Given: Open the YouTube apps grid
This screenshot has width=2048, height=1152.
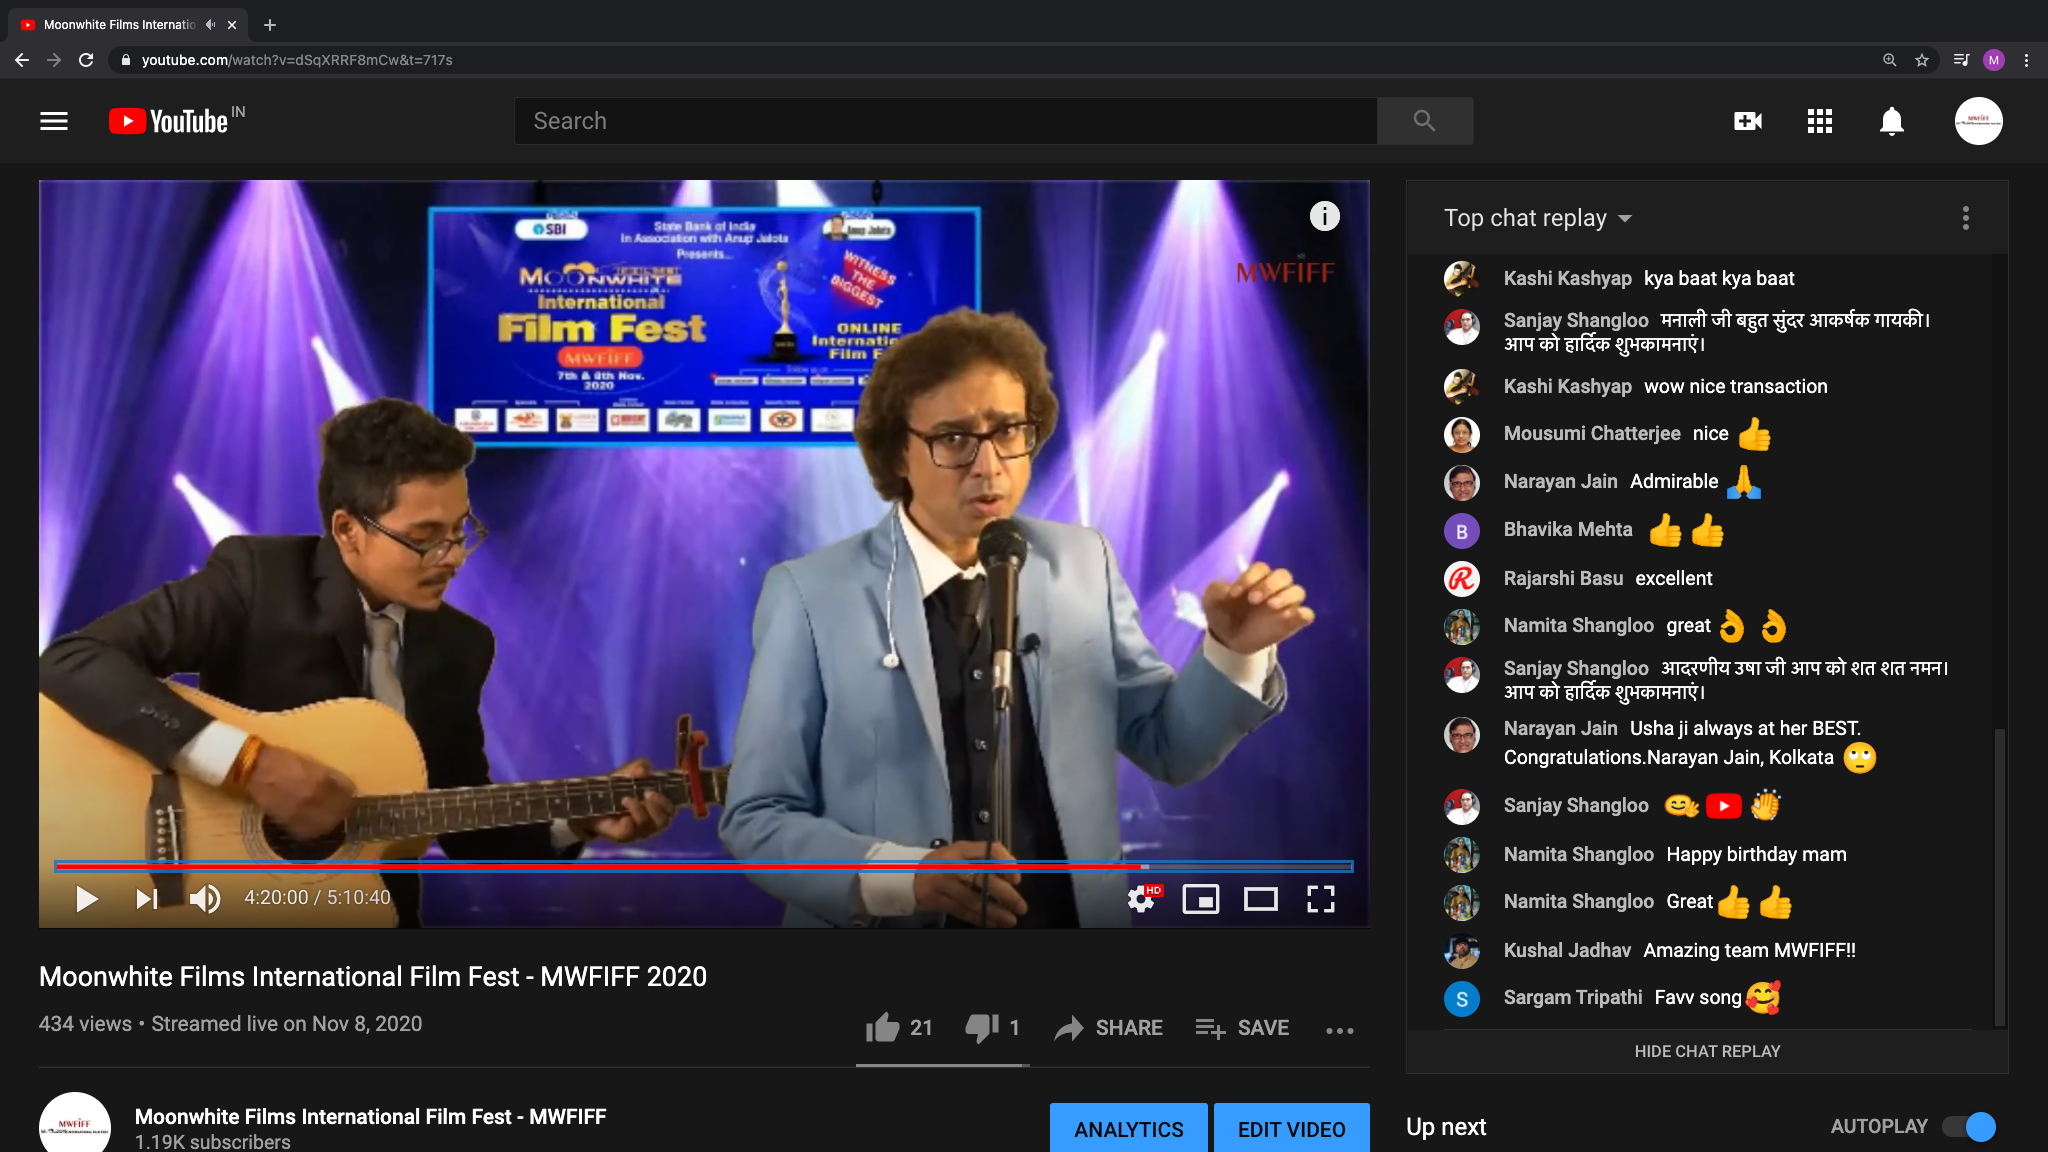Looking at the screenshot, I should (x=1819, y=121).
